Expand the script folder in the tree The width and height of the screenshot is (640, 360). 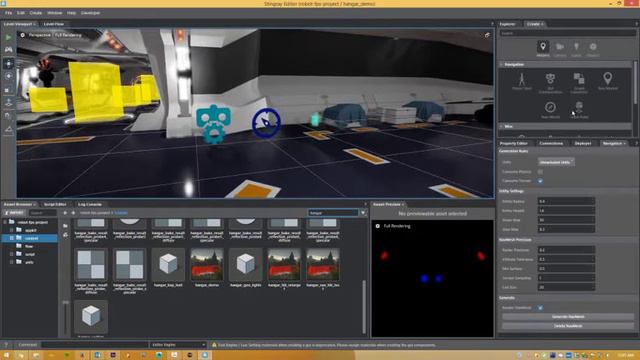tap(11, 254)
